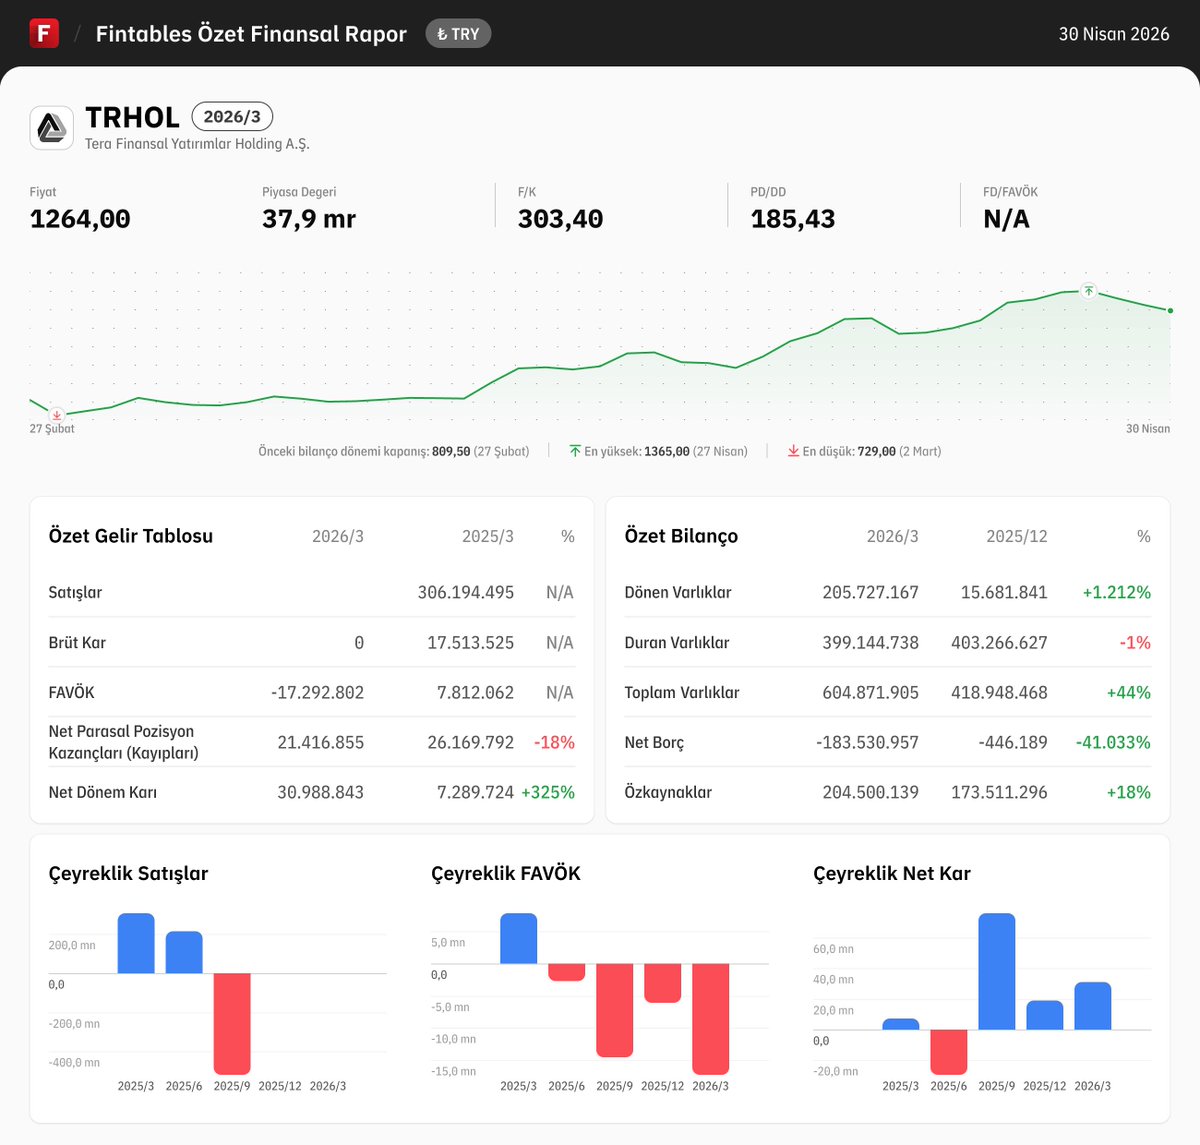
Task: Click the TRHOL ticker heading
Action: tap(132, 117)
